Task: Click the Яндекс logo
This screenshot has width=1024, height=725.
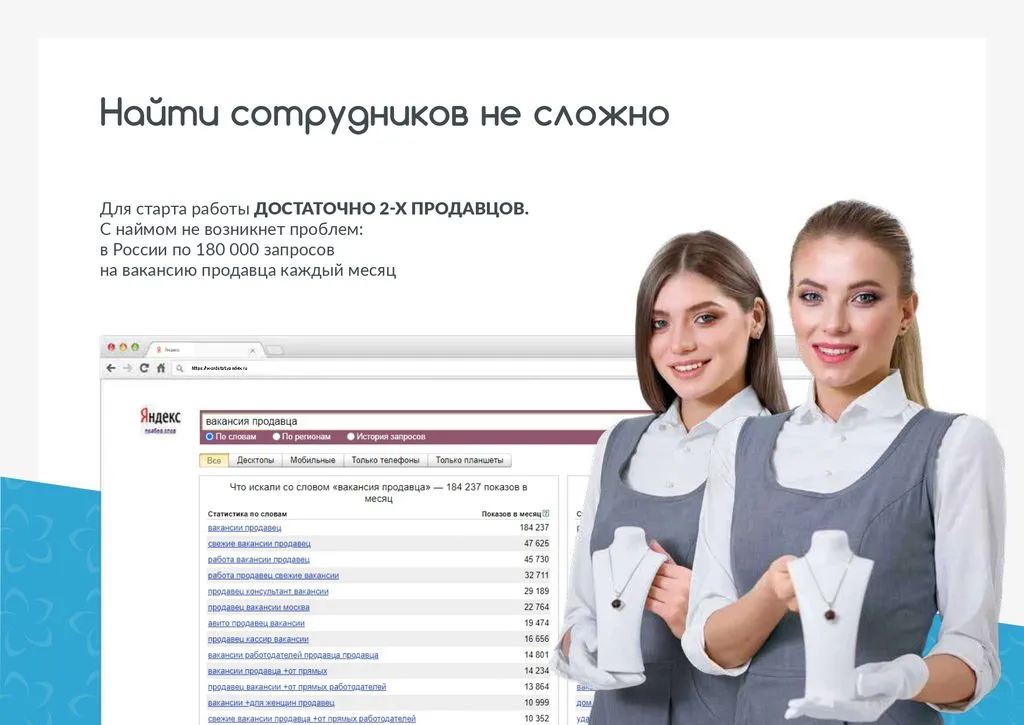Action: click(158, 417)
